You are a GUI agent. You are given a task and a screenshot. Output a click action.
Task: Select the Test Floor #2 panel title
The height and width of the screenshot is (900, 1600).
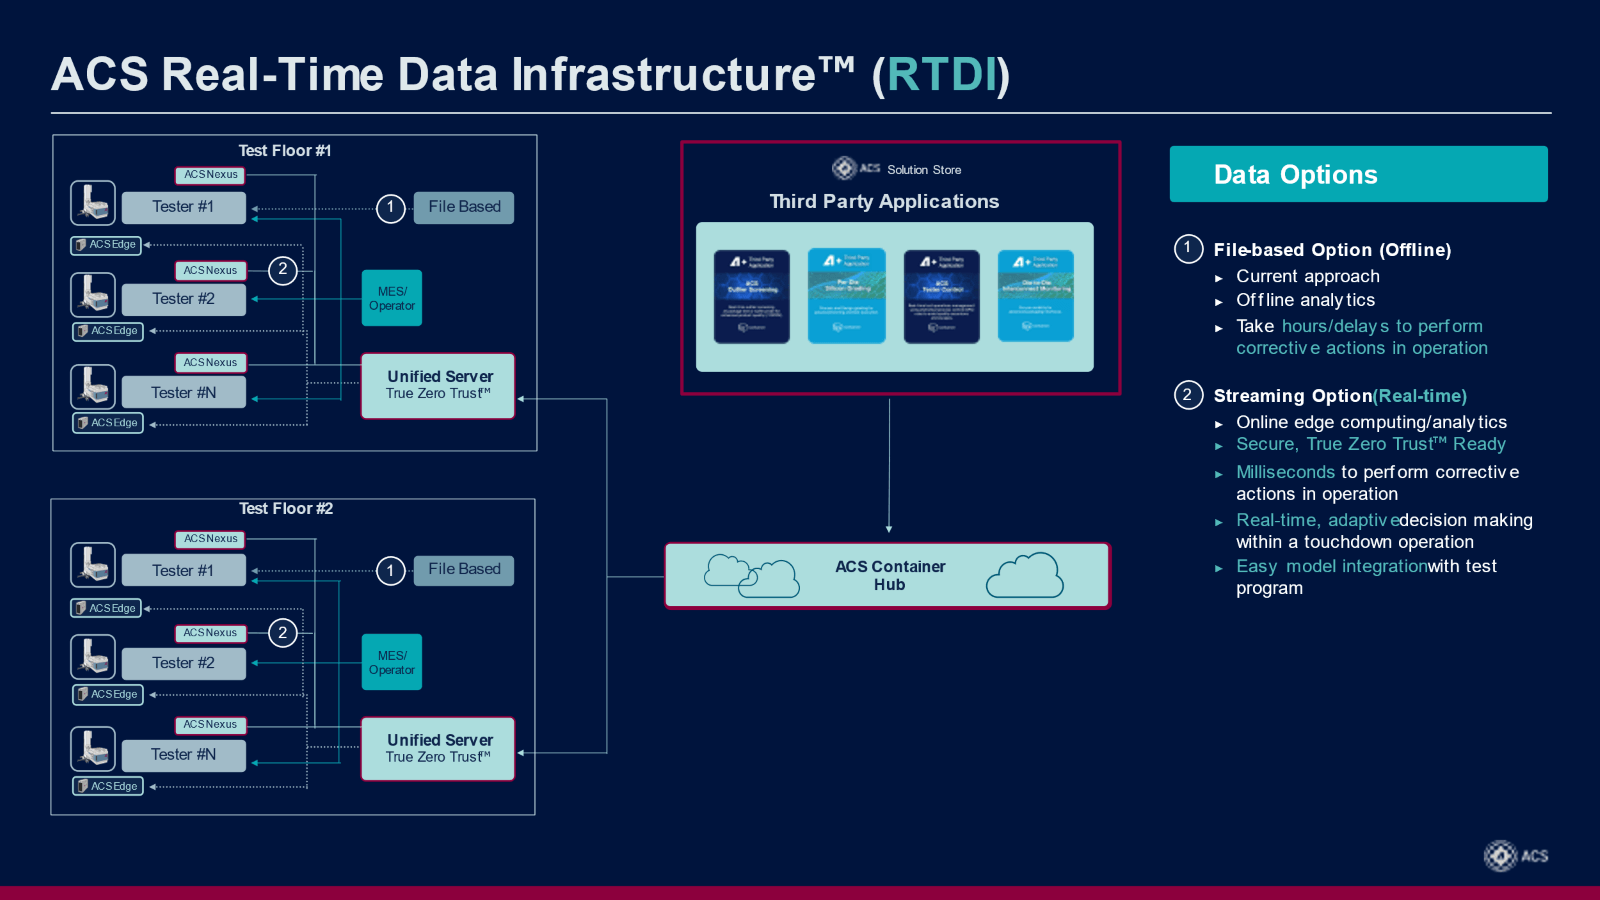click(x=287, y=509)
